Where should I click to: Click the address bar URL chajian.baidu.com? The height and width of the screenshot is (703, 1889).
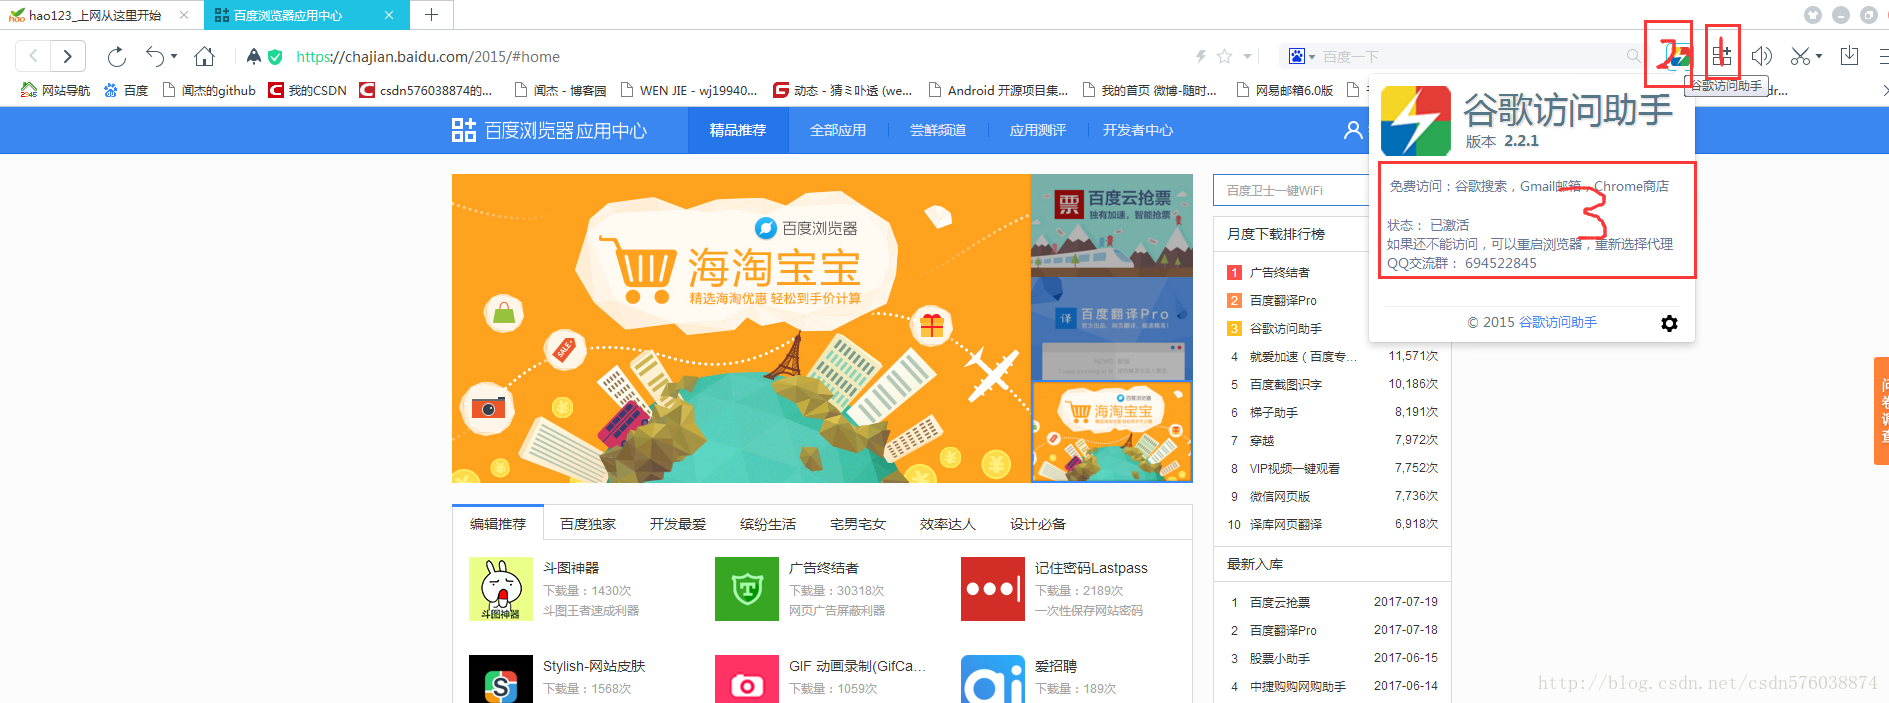(x=428, y=57)
